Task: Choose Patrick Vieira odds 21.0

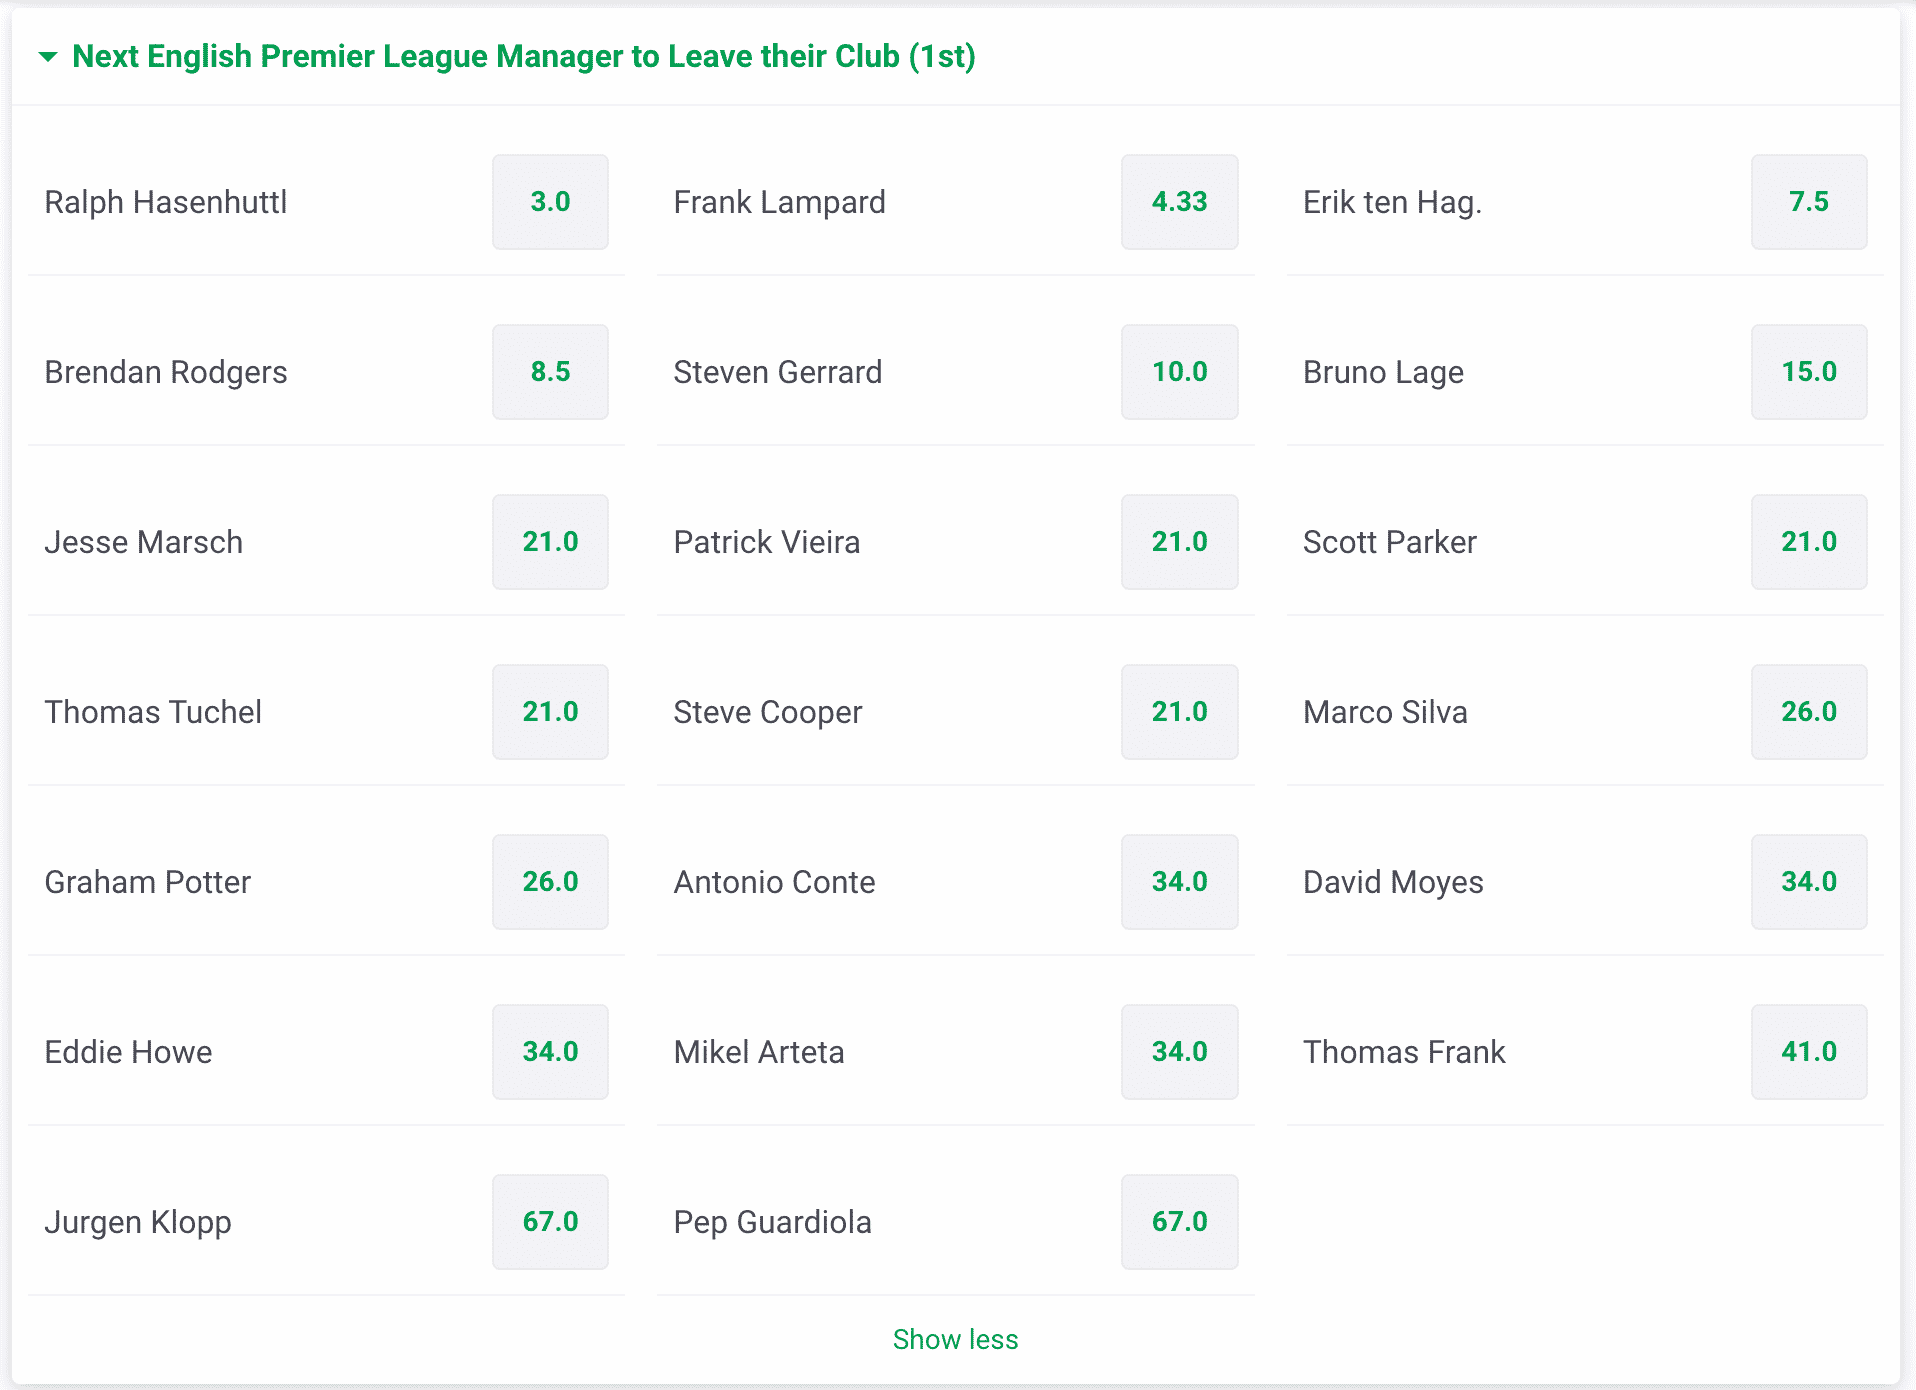Action: click(1179, 542)
